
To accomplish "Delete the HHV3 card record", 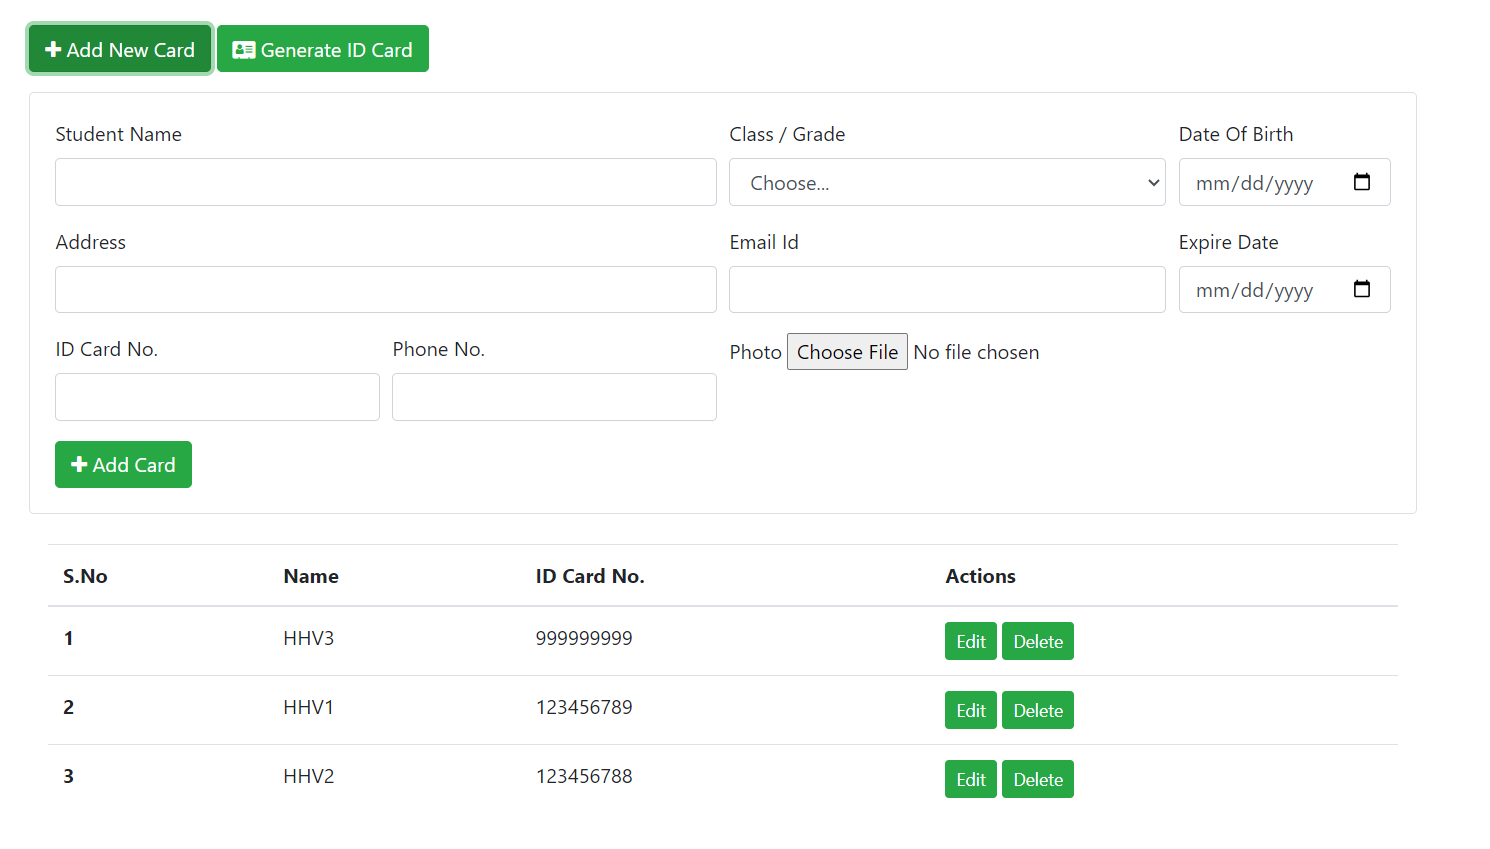I will coord(1037,642).
